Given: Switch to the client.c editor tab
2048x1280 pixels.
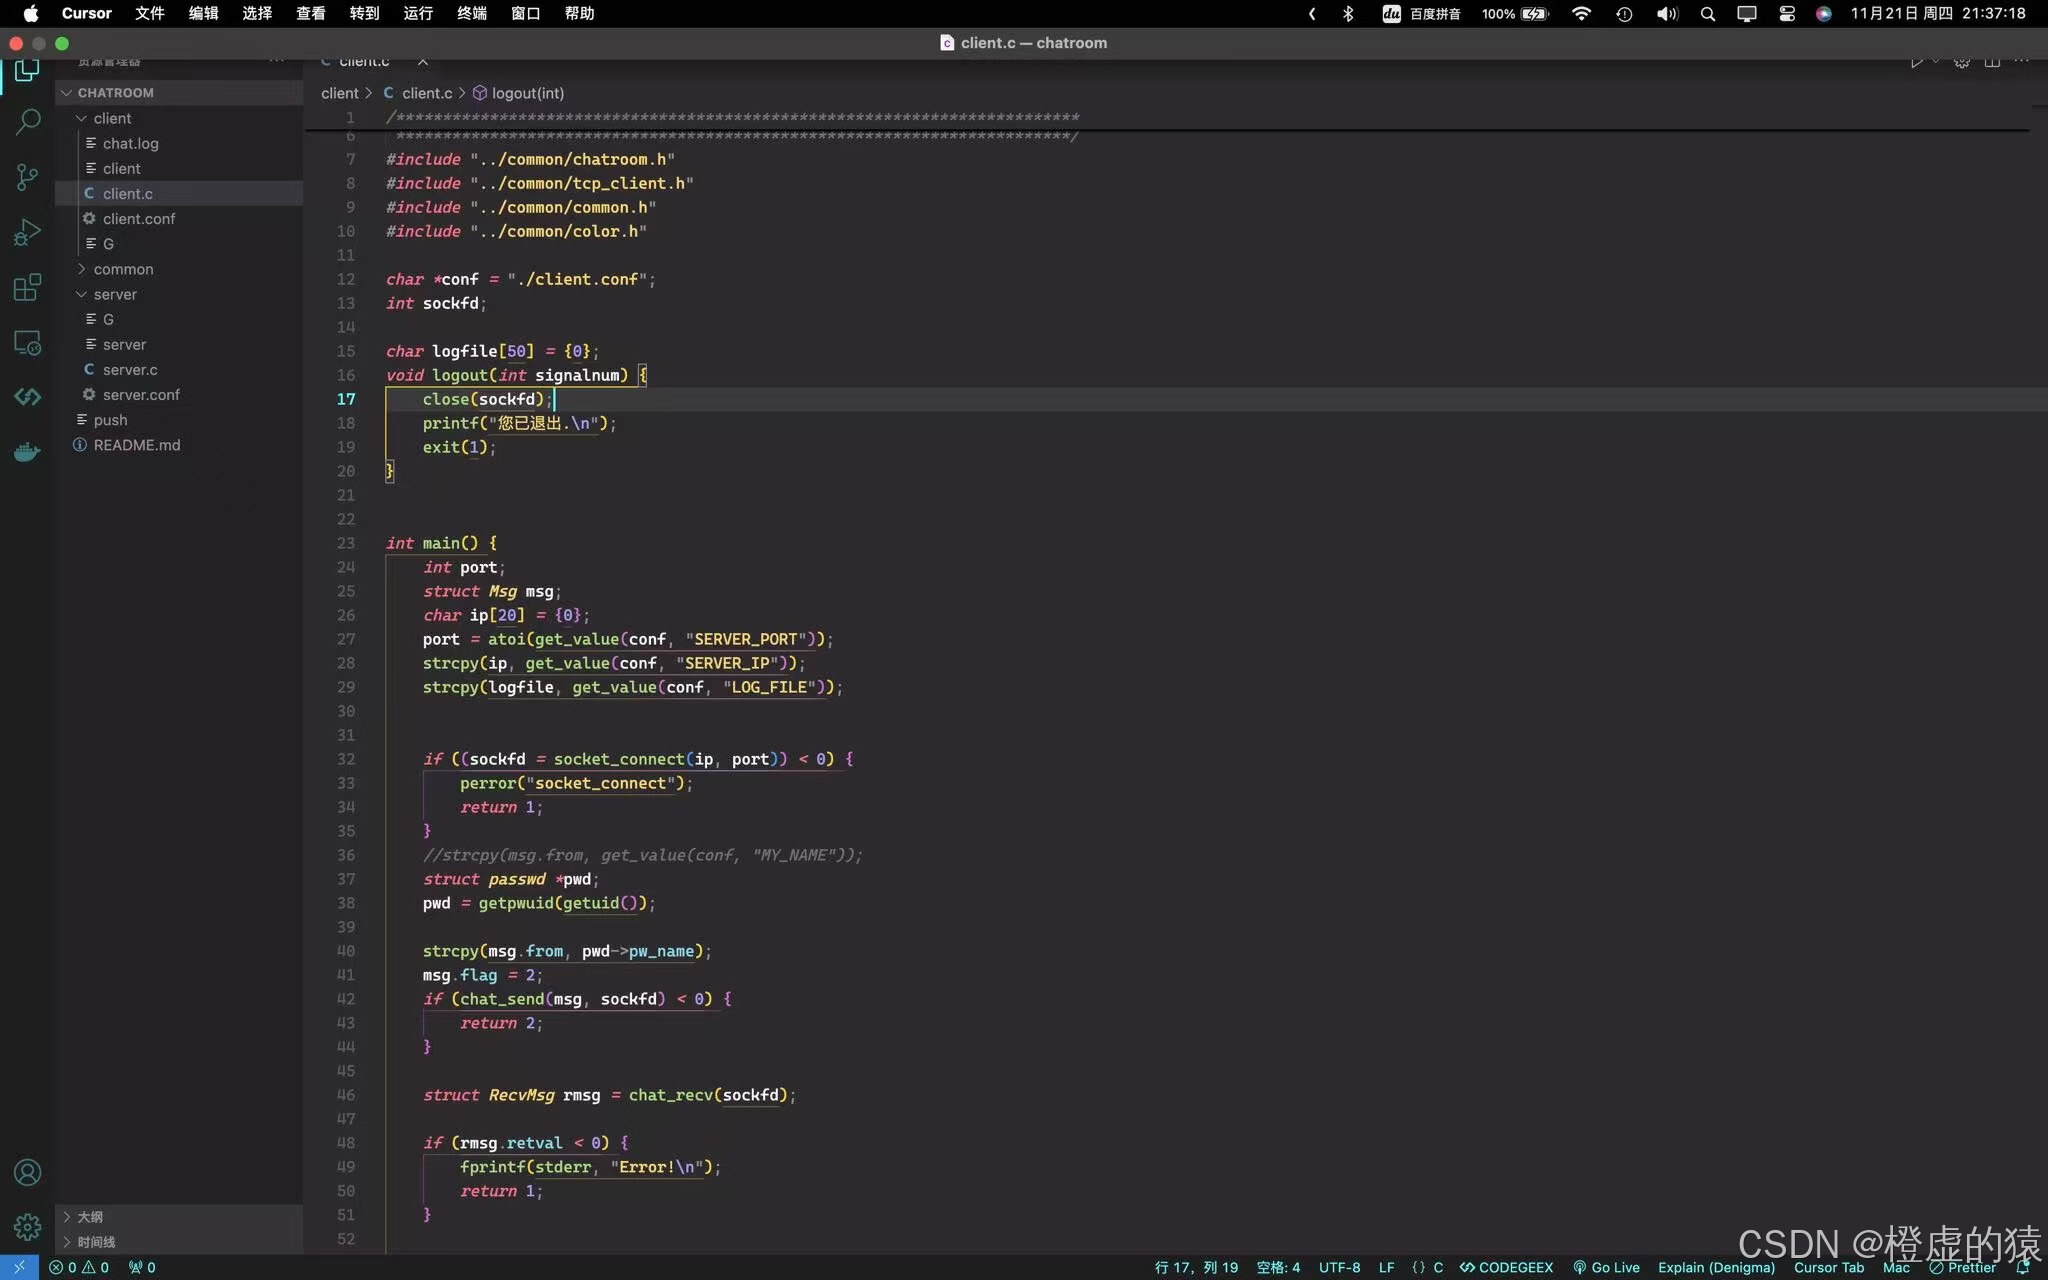Looking at the screenshot, I should pos(365,60).
